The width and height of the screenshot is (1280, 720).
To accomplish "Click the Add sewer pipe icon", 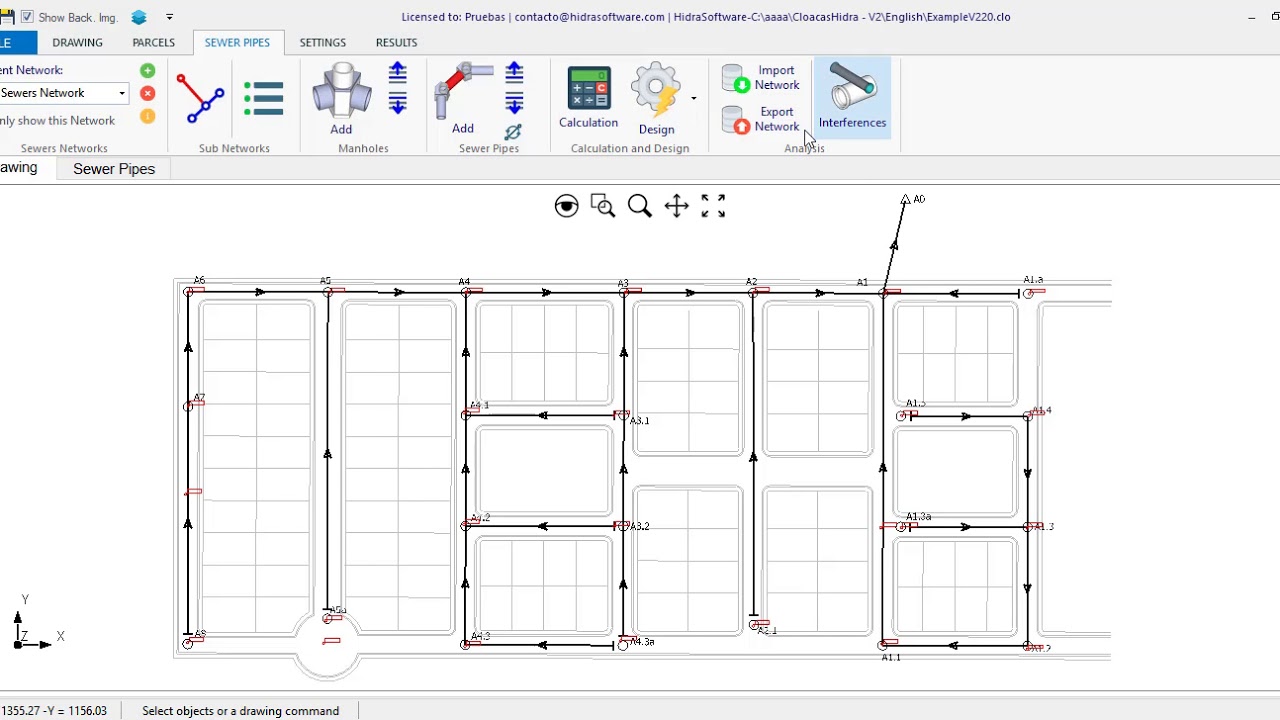I will (x=463, y=98).
